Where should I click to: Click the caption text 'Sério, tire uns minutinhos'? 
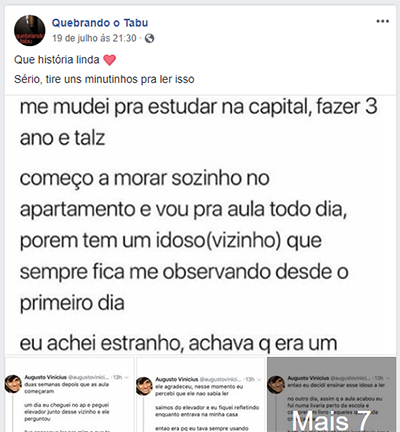pyautogui.click(x=104, y=79)
